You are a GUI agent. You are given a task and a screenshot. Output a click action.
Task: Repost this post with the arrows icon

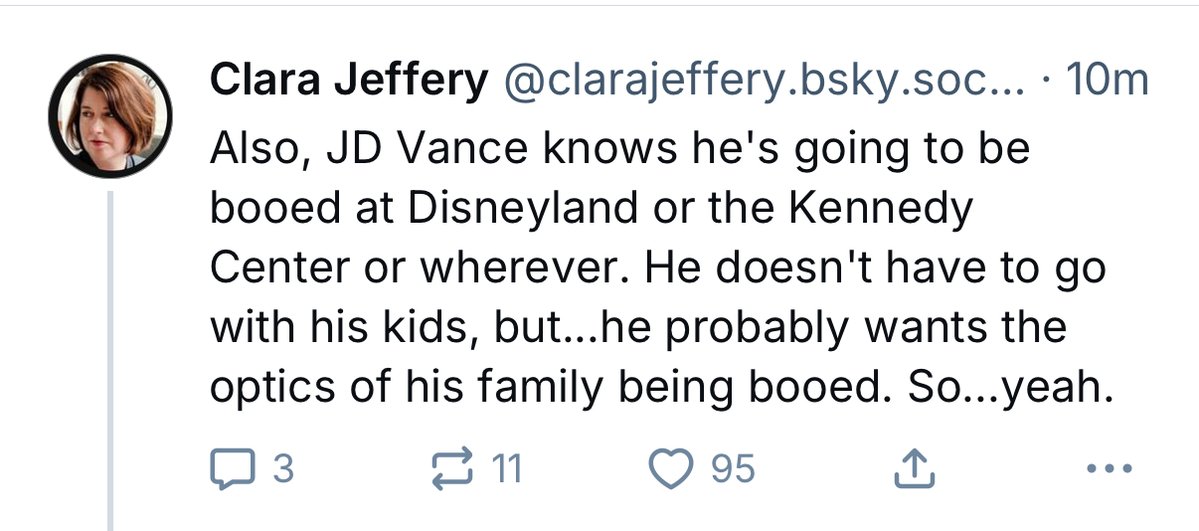[453, 469]
